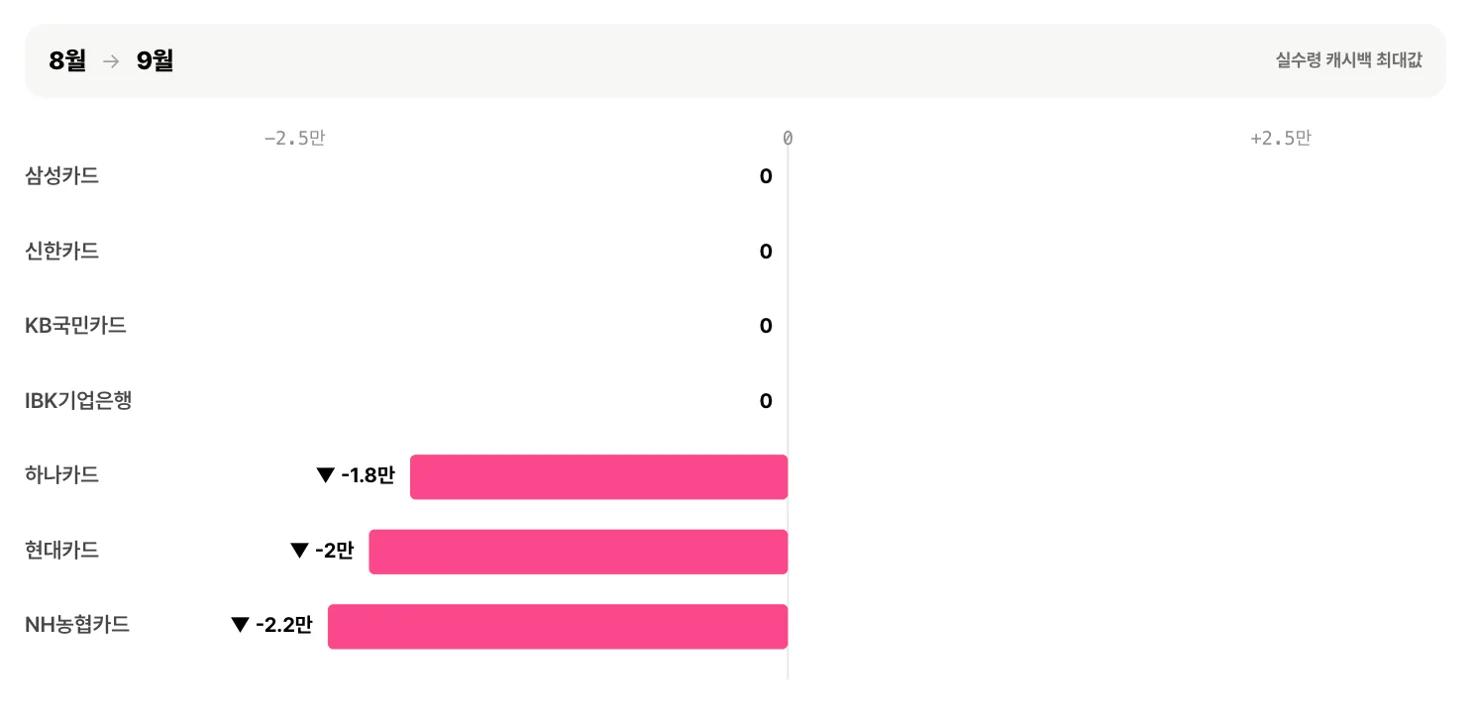Click the down triangle next to -2만

[x=299, y=551]
